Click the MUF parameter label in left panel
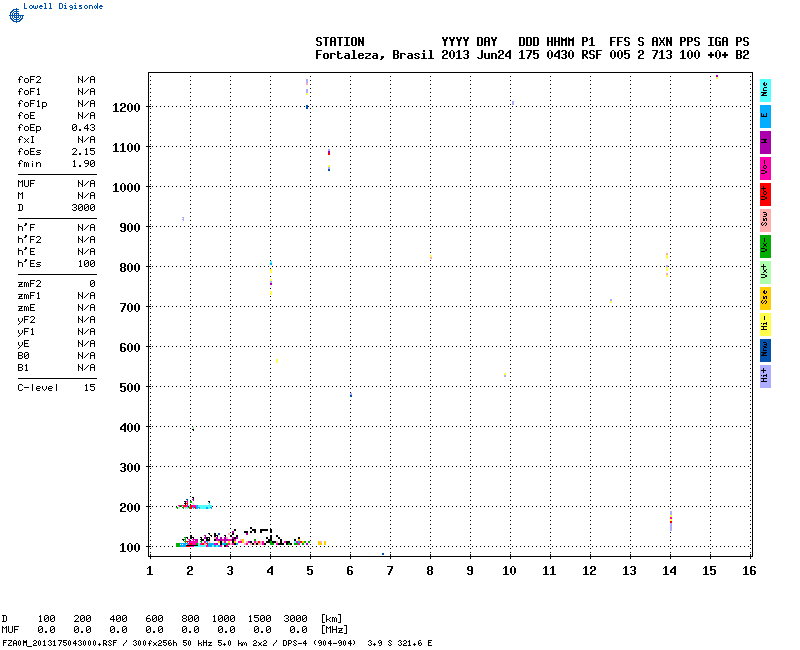Image resolution: width=800 pixels, height=650 pixels. click(x=26, y=184)
